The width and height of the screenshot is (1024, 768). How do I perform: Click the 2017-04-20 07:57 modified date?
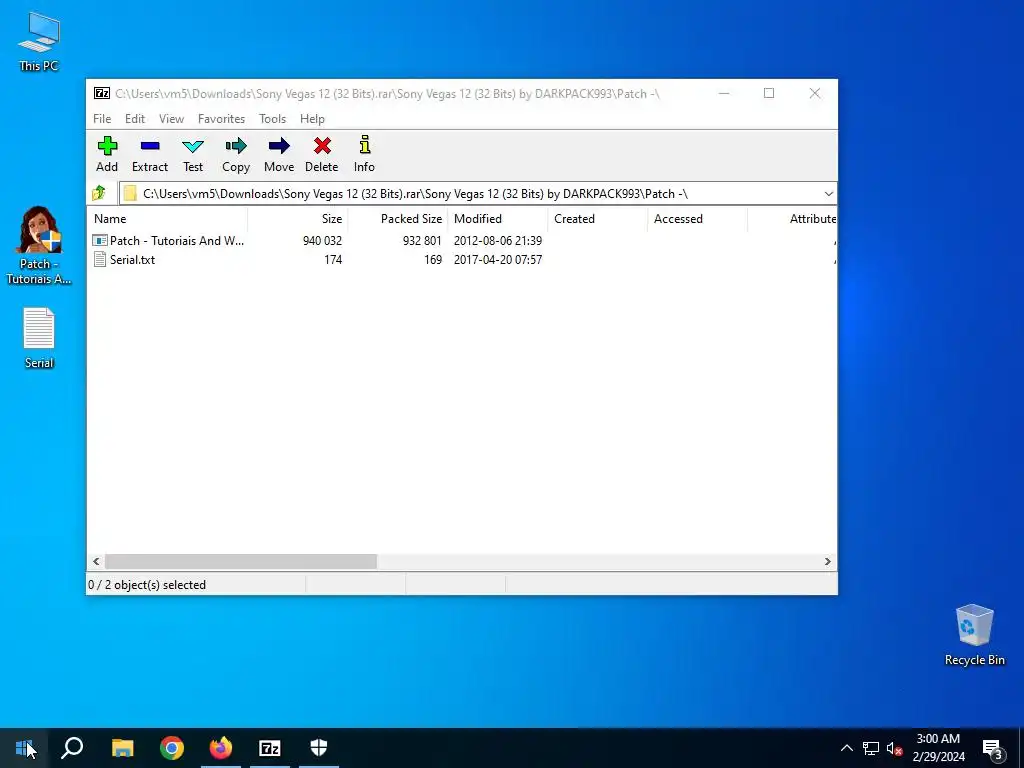[498, 260]
